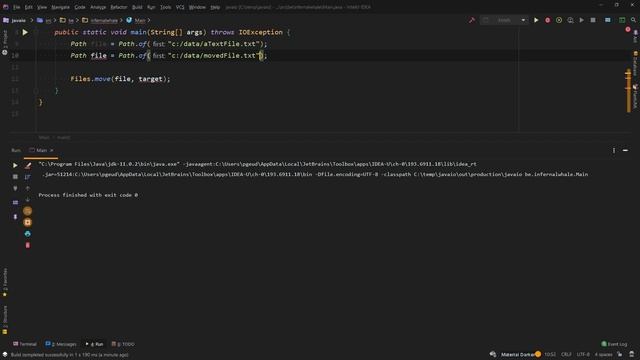Close the Main run tab

tap(52, 151)
